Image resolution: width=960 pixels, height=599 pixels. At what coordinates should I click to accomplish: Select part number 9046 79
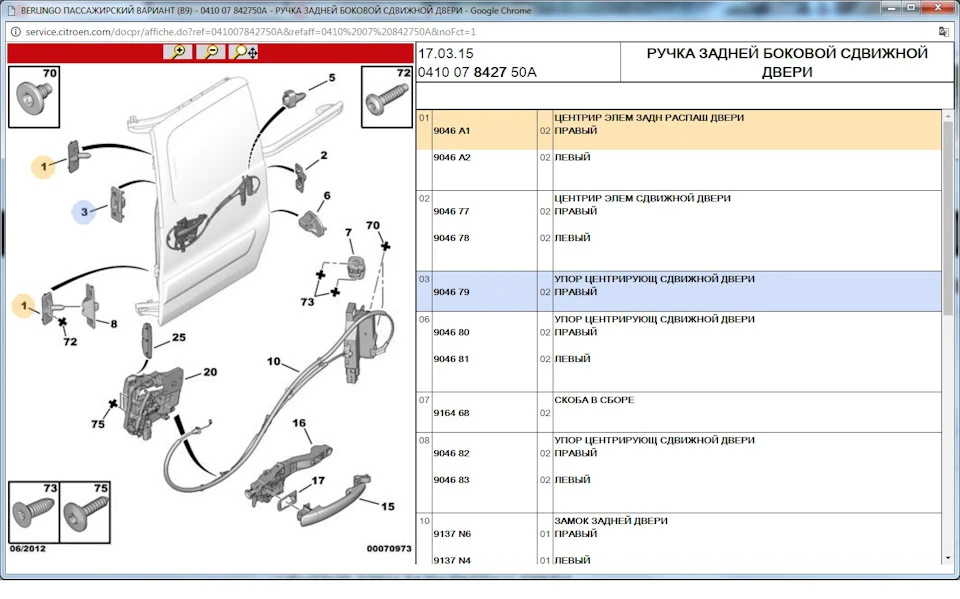pos(451,292)
